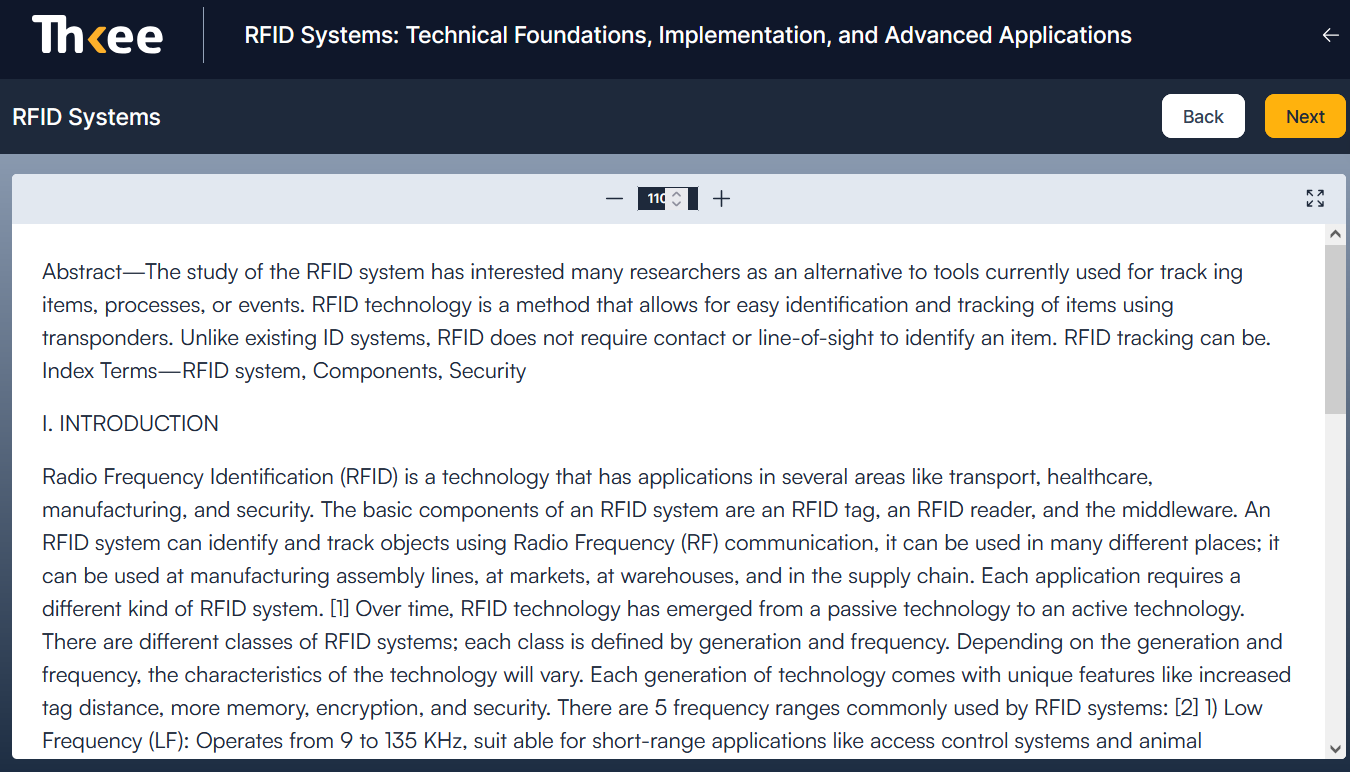1350x772 pixels.
Task: Zoom in with the plus icon
Action: 721,199
